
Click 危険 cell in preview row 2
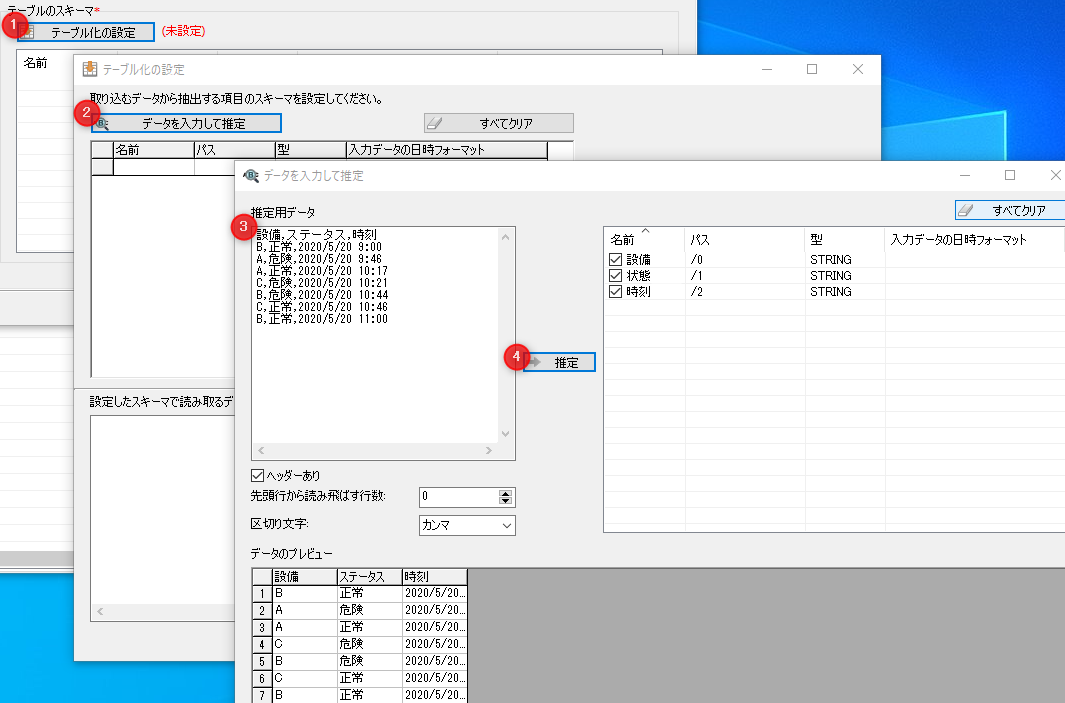point(369,610)
